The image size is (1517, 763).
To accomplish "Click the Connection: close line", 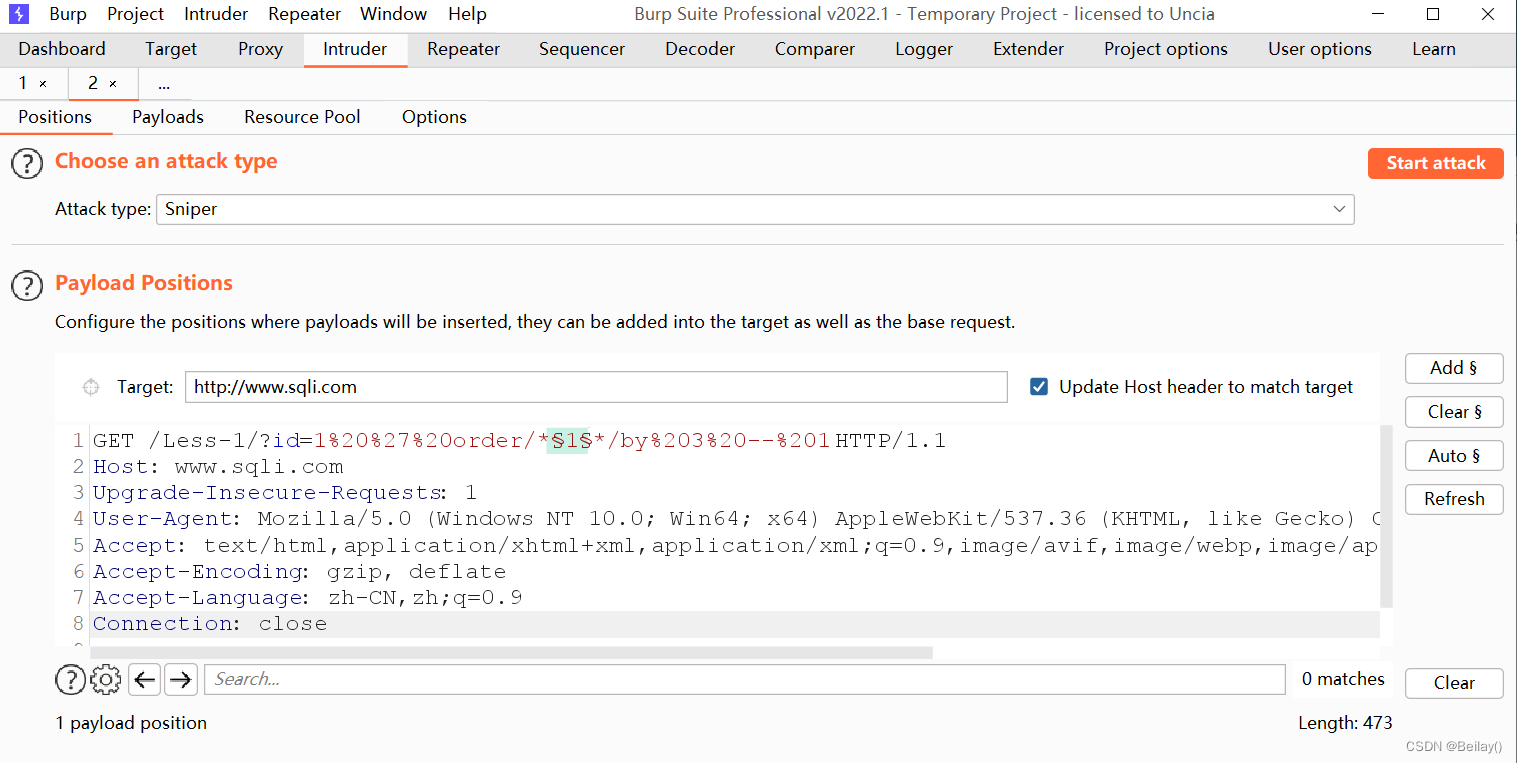I will click(210, 624).
